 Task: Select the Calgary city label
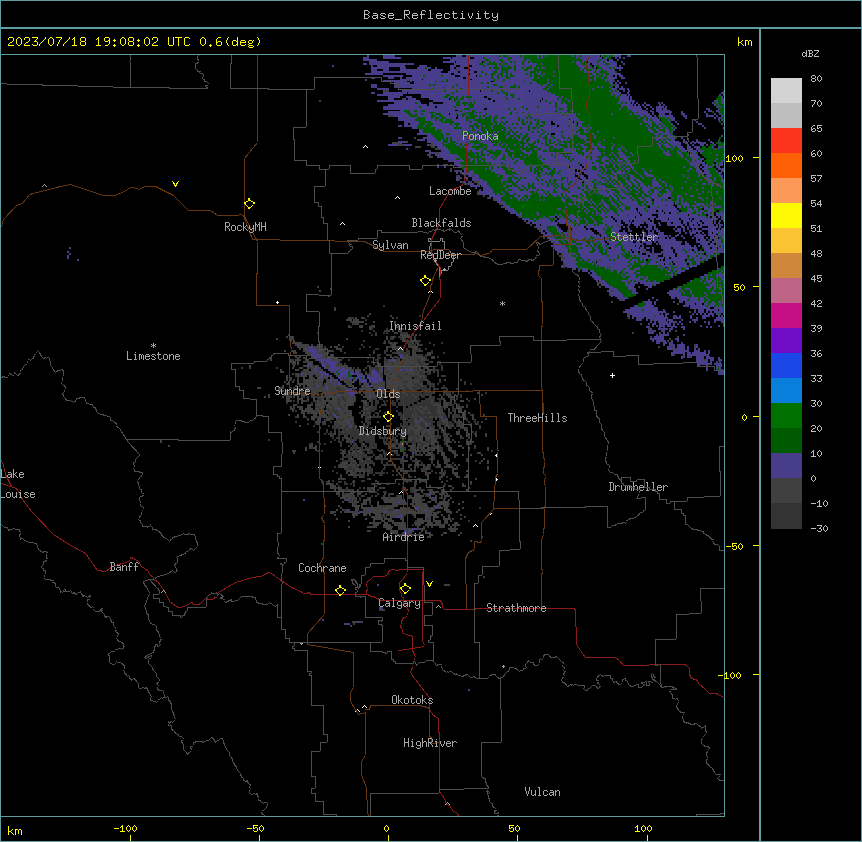[x=399, y=603]
